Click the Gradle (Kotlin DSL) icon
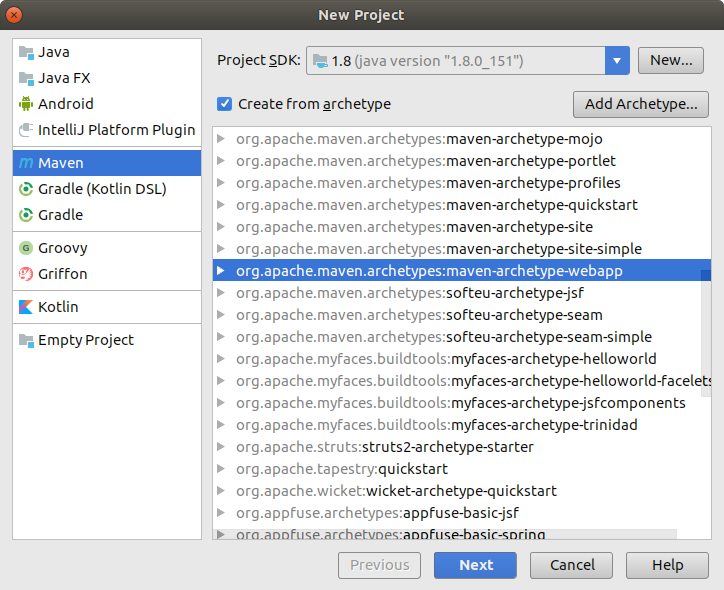The width and height of the screenshot is (724, 590). click(x=26, y=189)
